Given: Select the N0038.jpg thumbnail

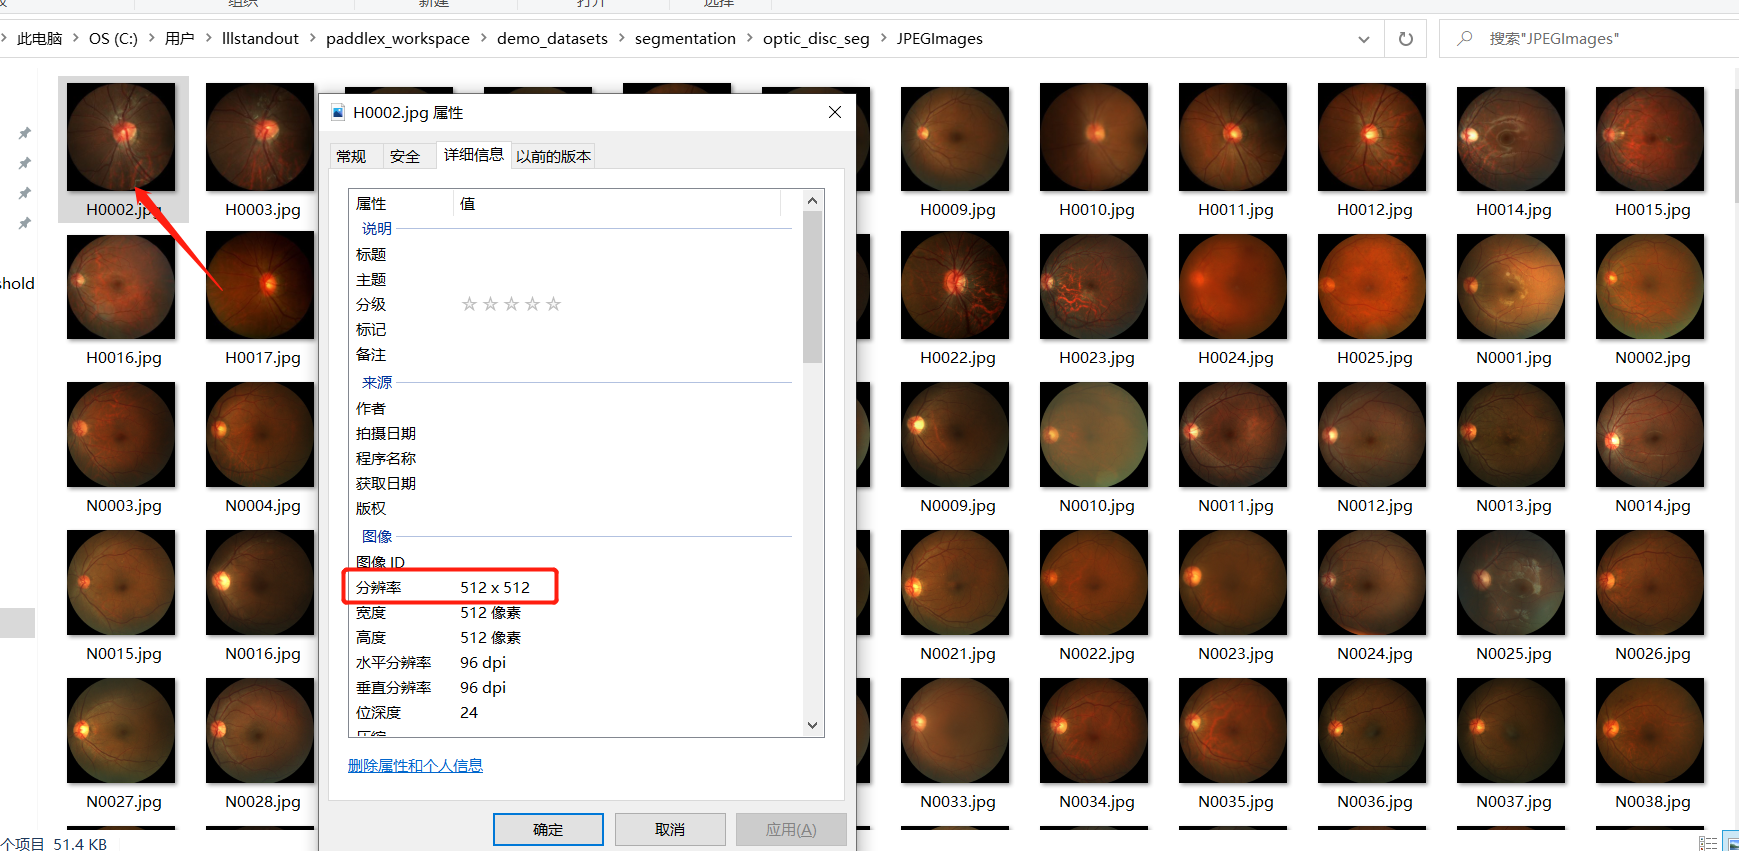Looking at the screenshot, I should click(1650, 731).
